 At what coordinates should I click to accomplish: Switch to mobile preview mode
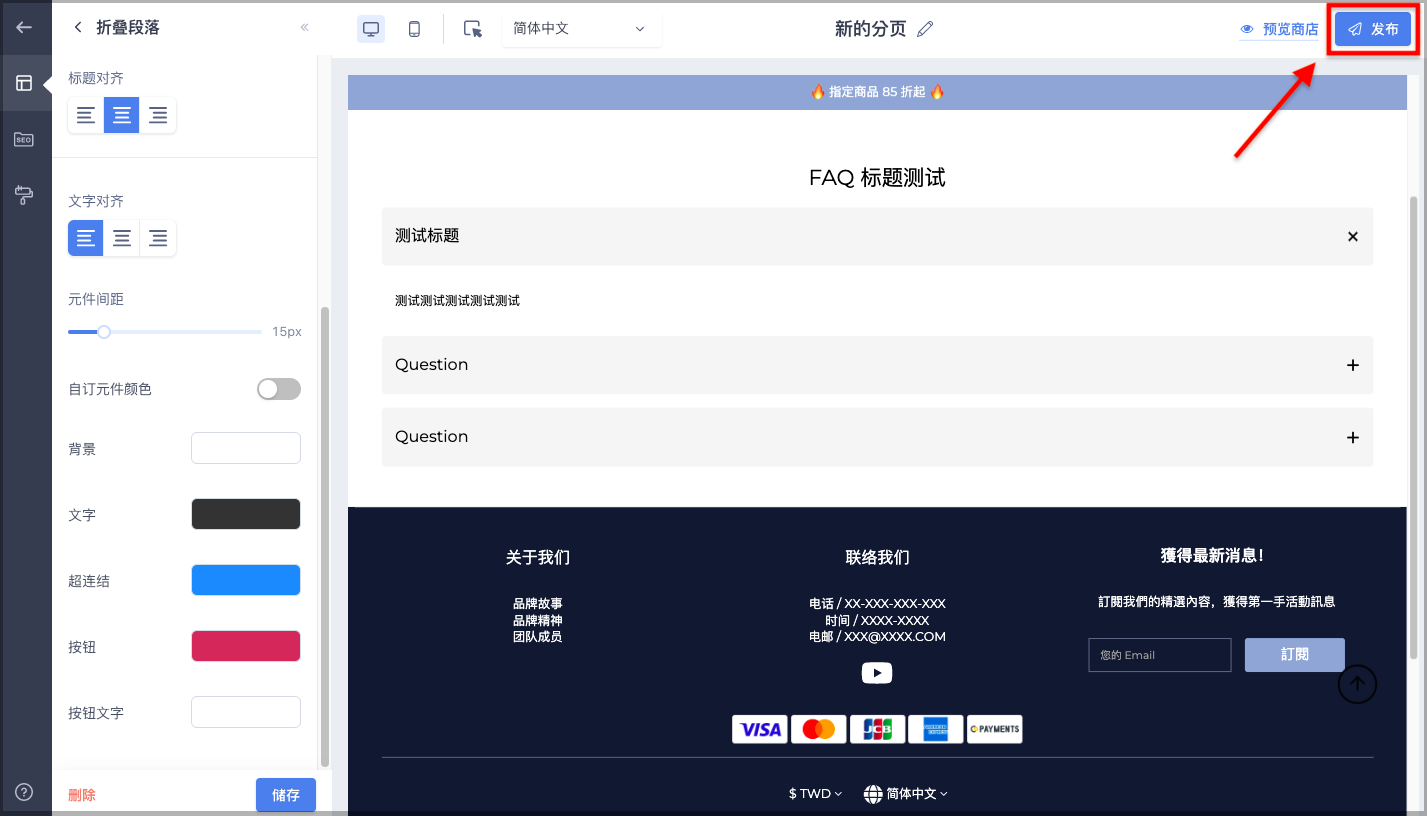tap(414, 29)
